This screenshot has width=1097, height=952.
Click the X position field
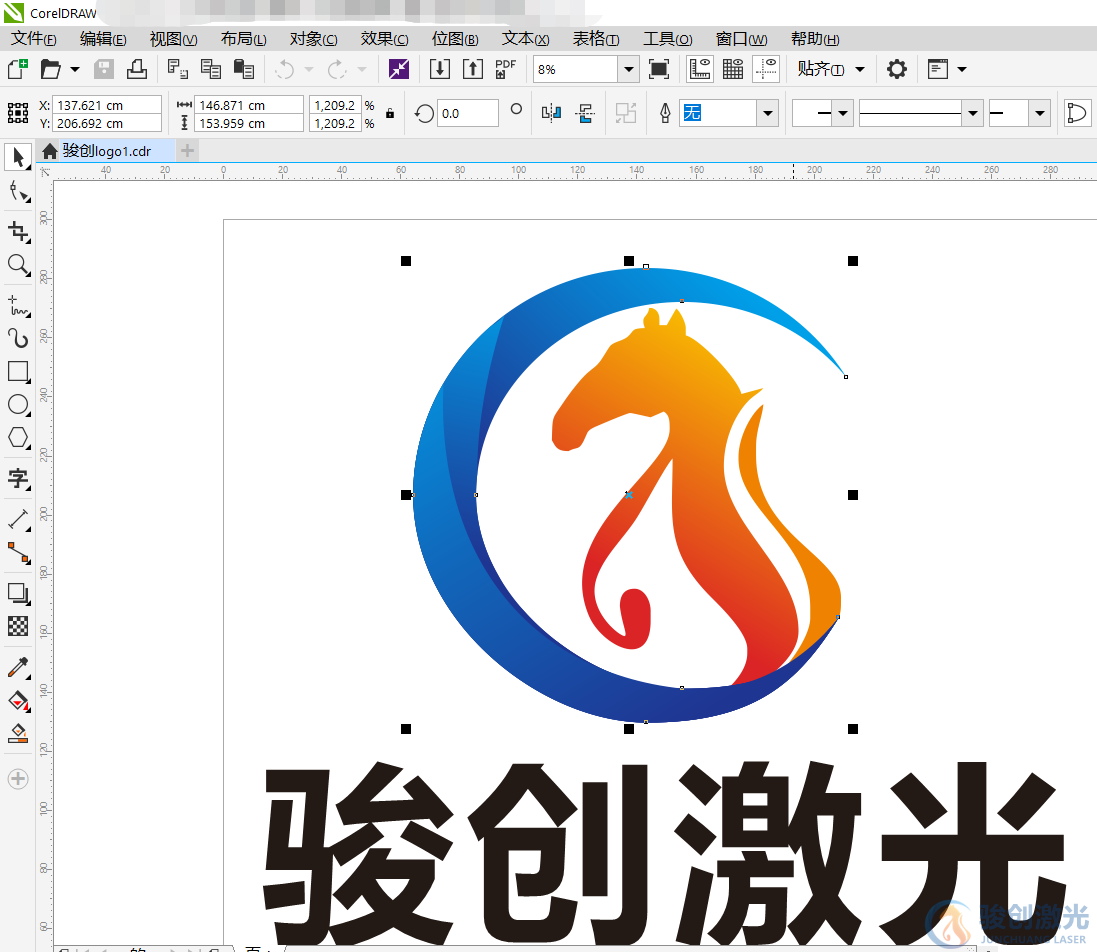(107, 105)
